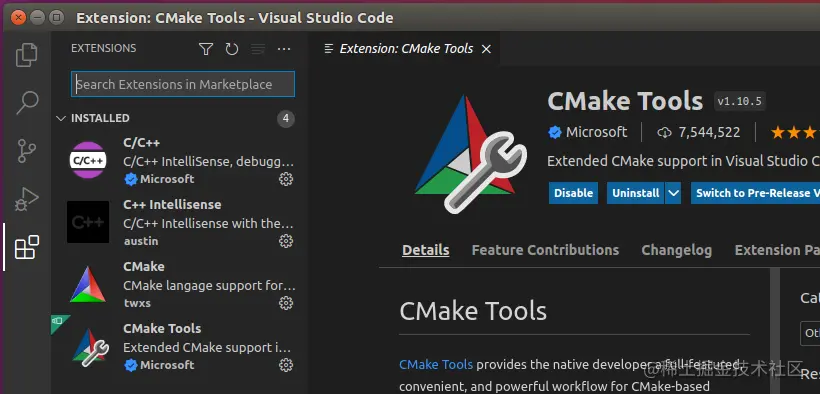Click the filter extensions funnel icon
The height and width of the screenshot is (394, 820).
(206, 49)
